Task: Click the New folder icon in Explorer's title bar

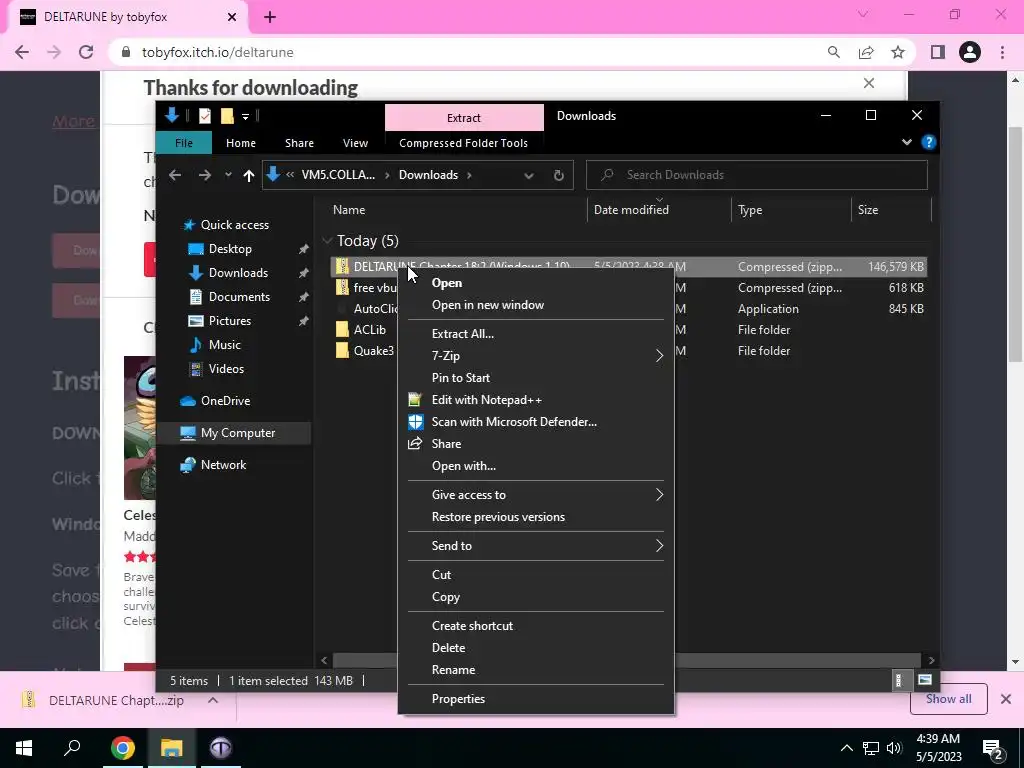Action: coord(227,116)
